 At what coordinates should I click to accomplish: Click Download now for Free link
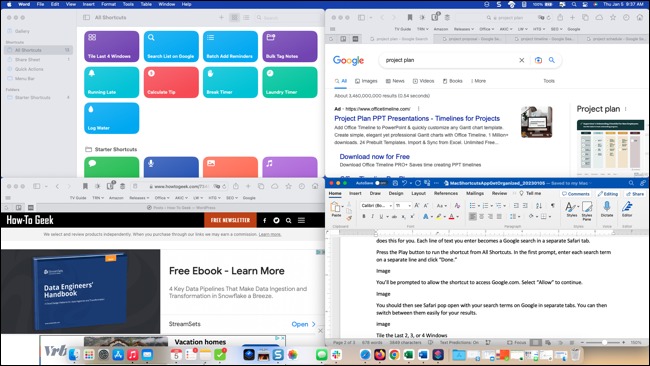[x=375, y=157]
